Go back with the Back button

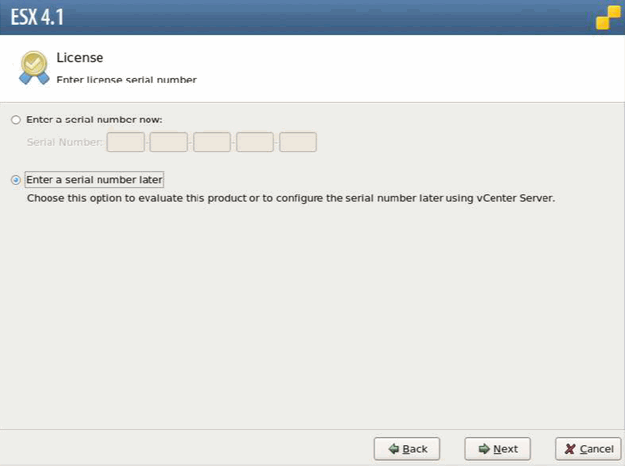pos(407,449)
